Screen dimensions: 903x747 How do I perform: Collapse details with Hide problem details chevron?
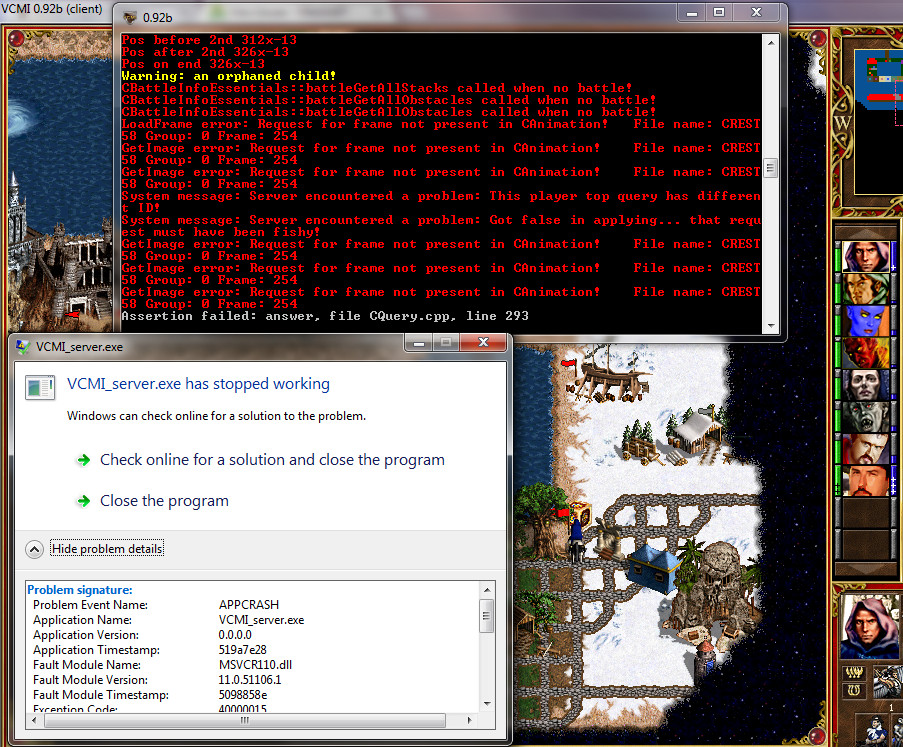35,549
